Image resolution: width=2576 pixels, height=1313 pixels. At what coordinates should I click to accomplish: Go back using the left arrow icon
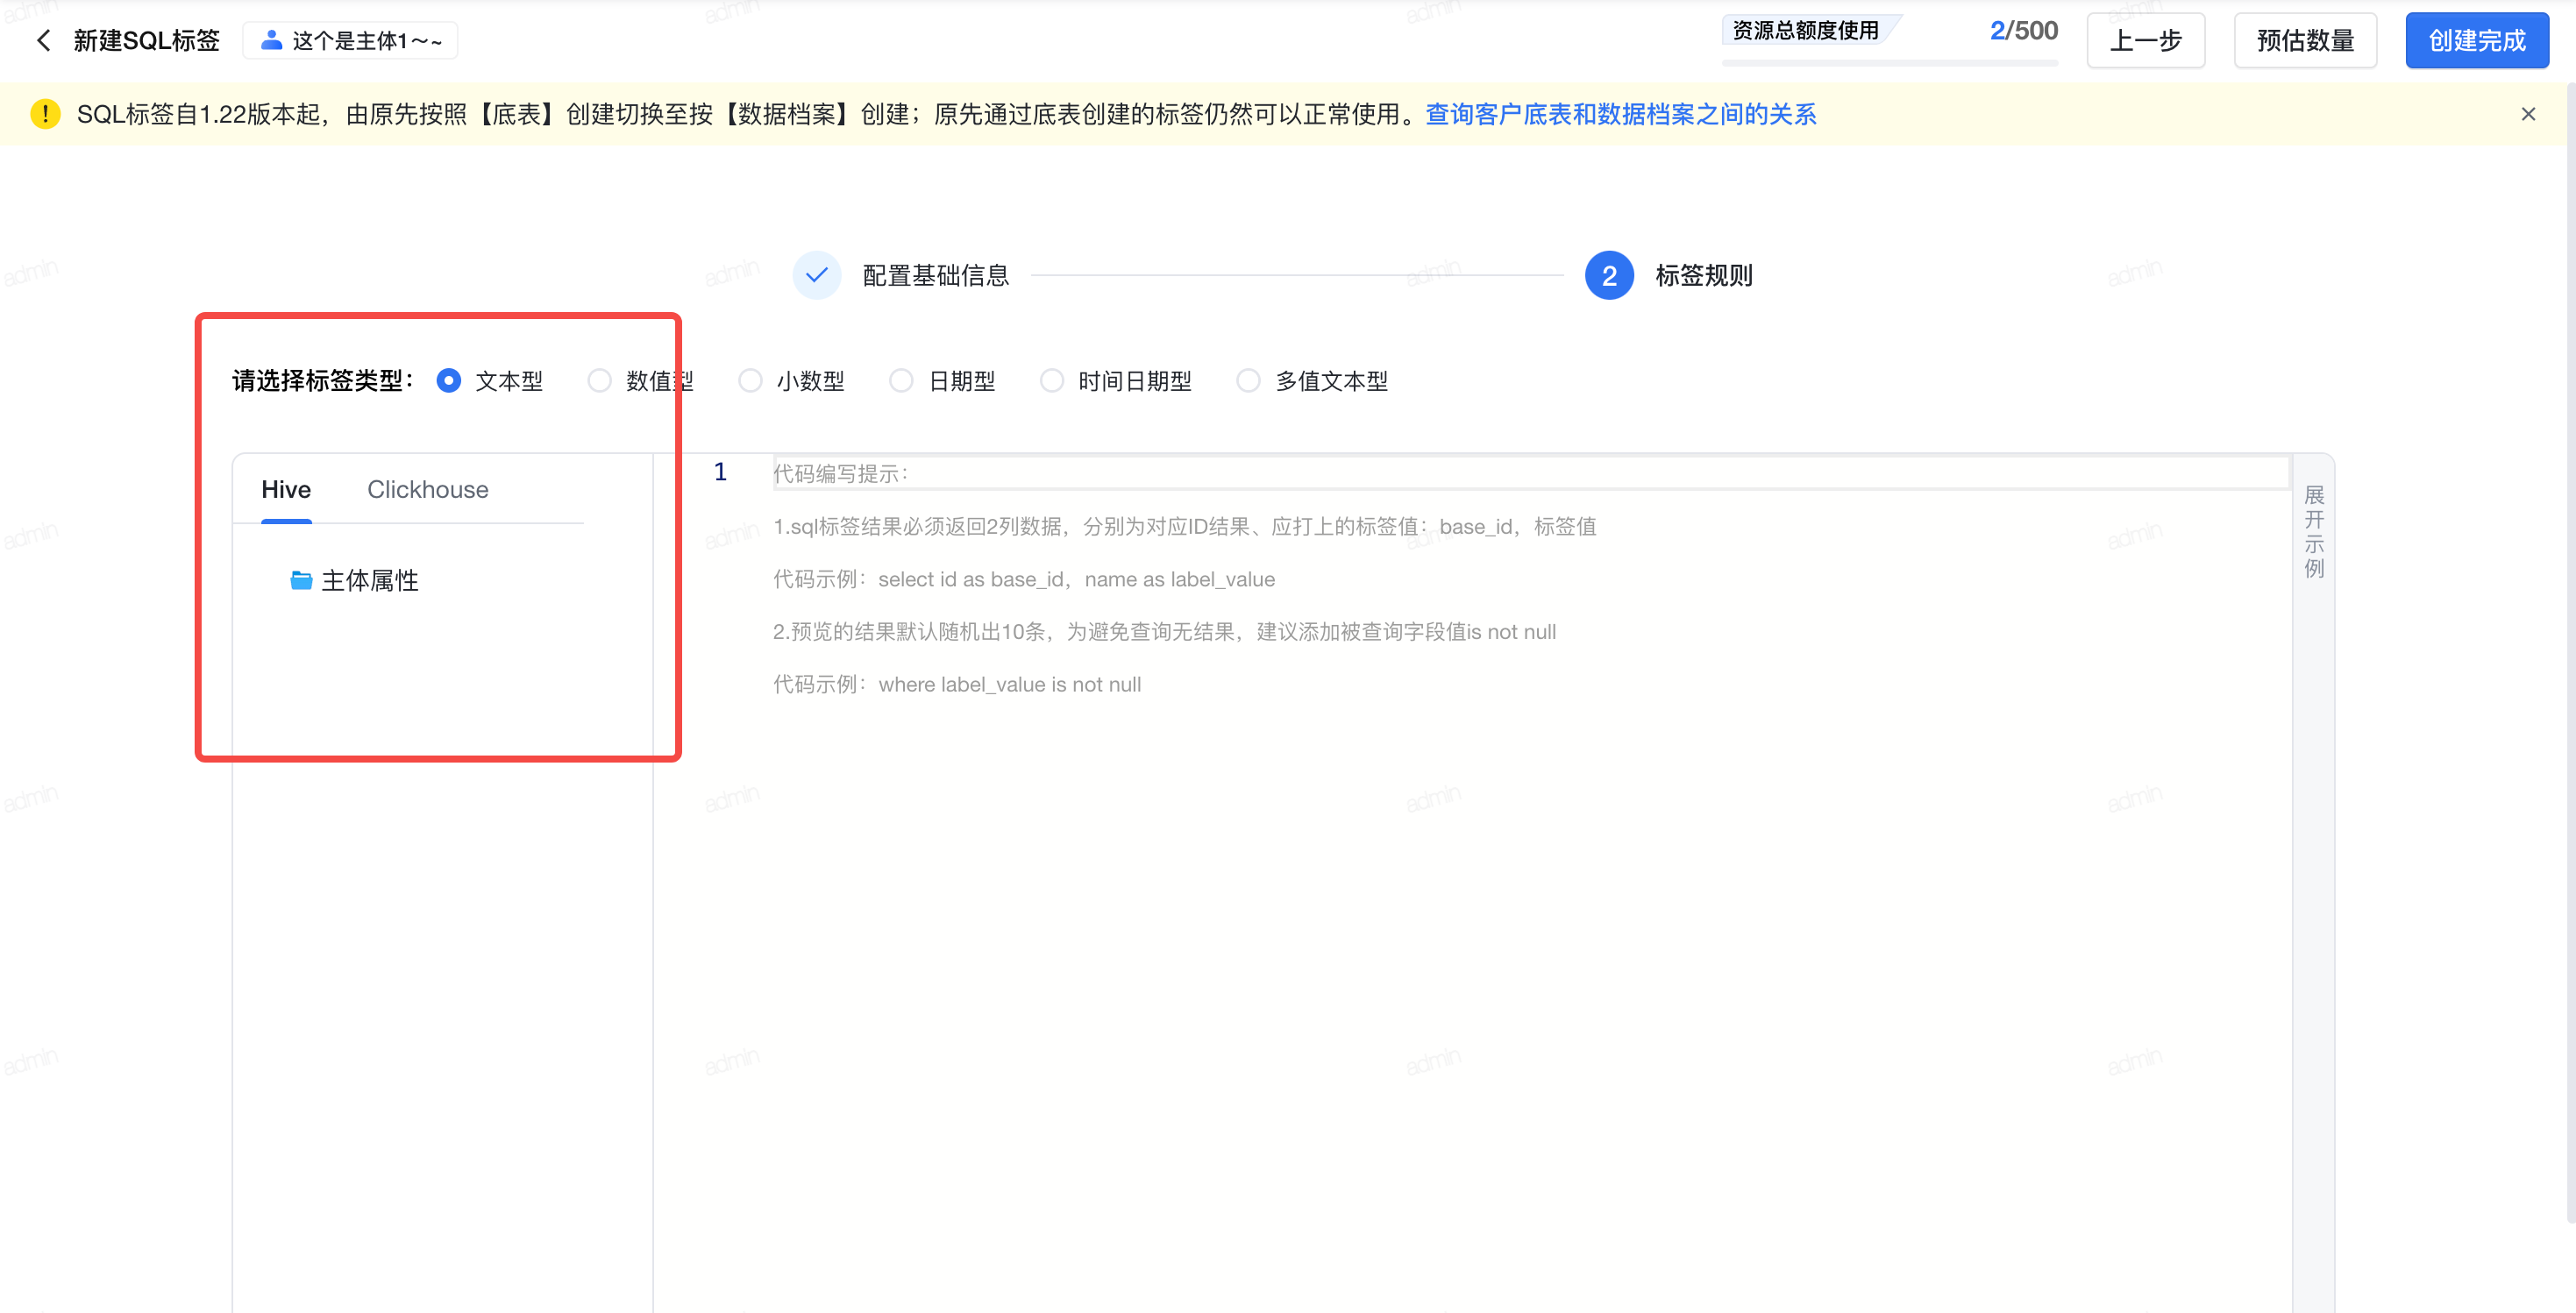click(43, 40)
